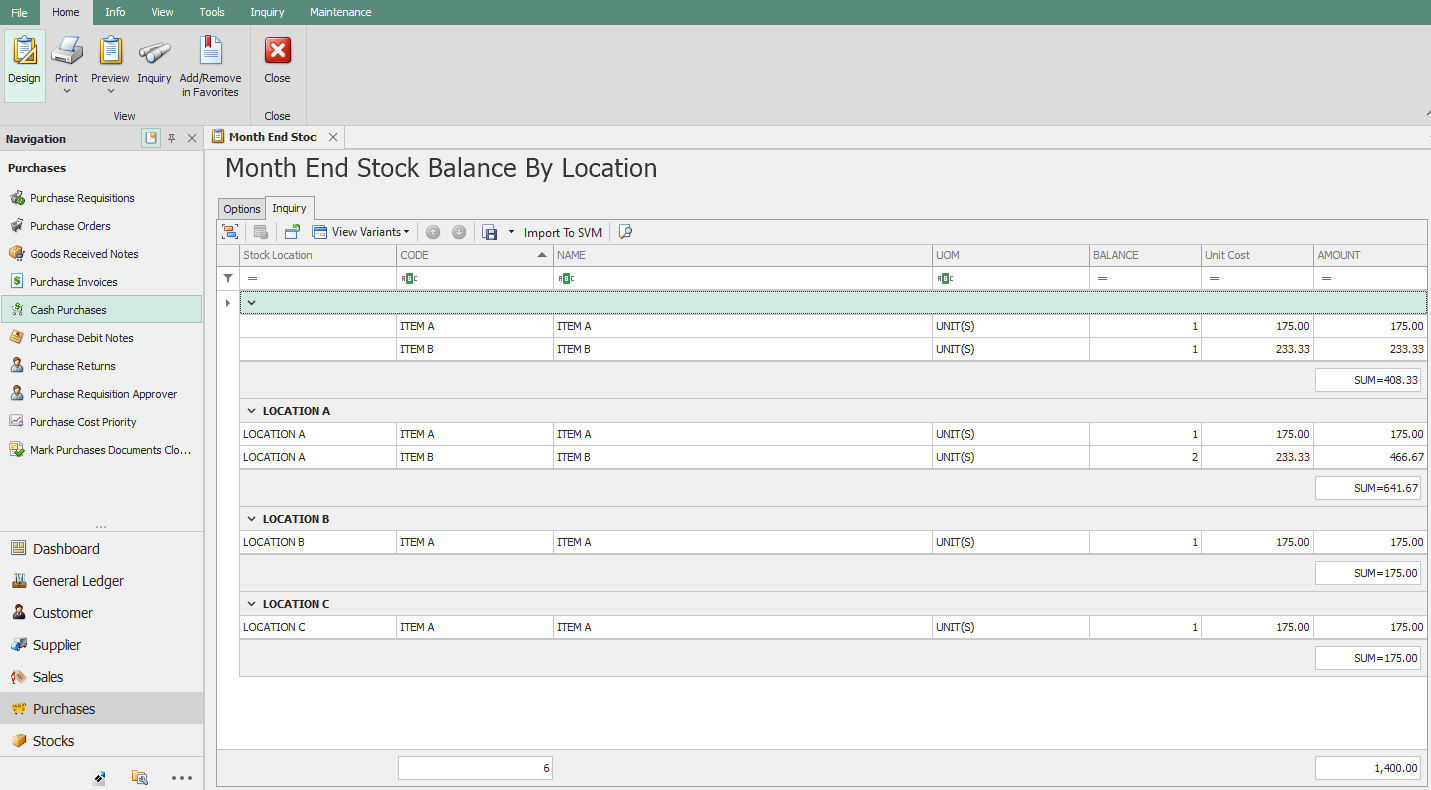Open Purchase Requisition Approver

pos(101,394)
